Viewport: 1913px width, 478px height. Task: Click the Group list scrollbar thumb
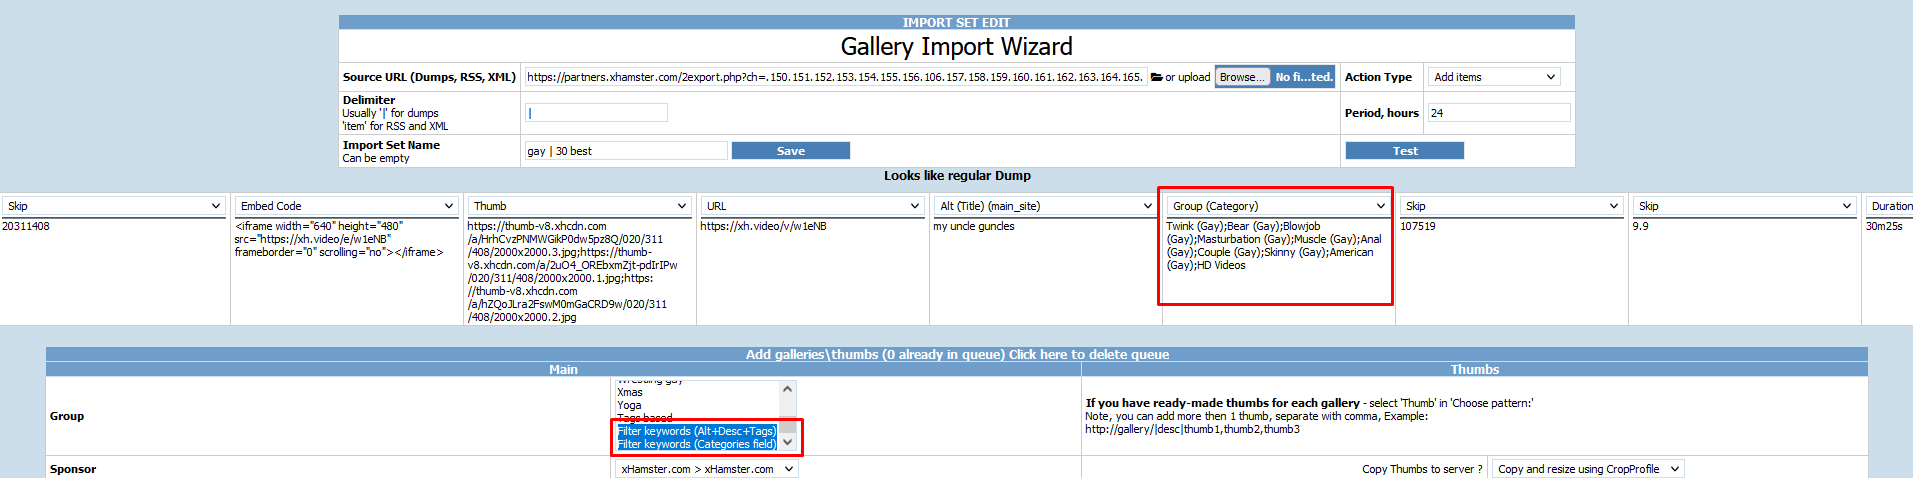(x=788, y=425)
